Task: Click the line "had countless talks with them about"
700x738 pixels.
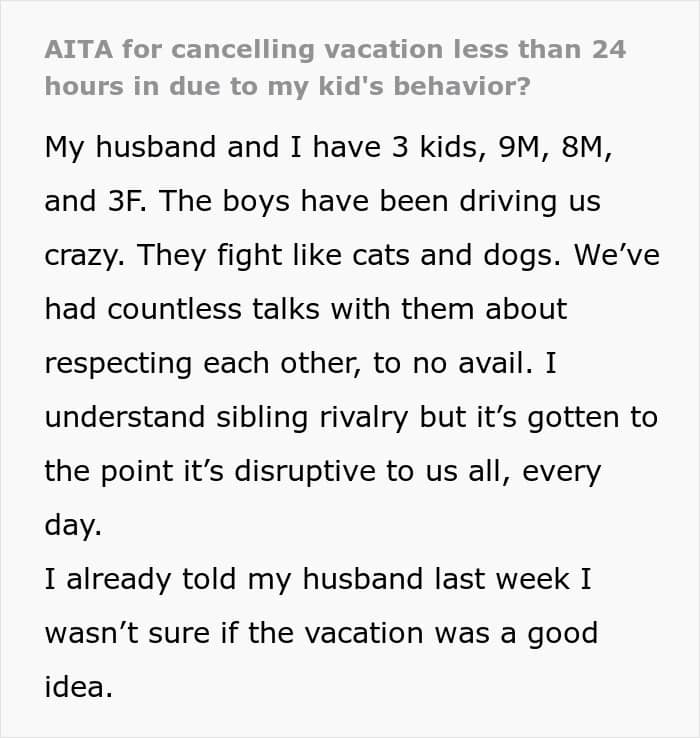Action: pos(305,309)
